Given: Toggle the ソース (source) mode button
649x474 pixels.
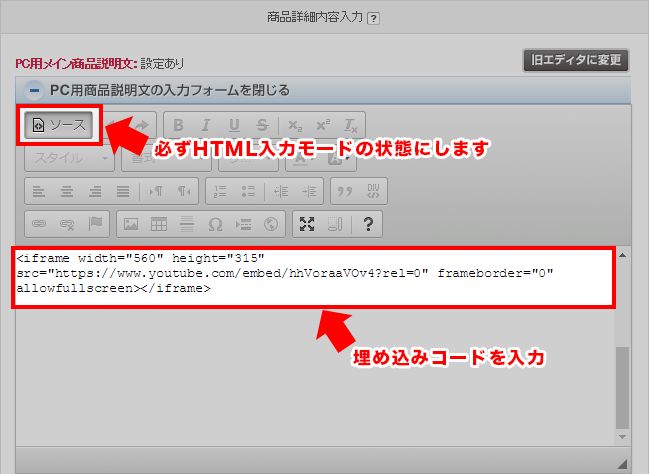Looking at the screenshot, I should click(58, 125).
